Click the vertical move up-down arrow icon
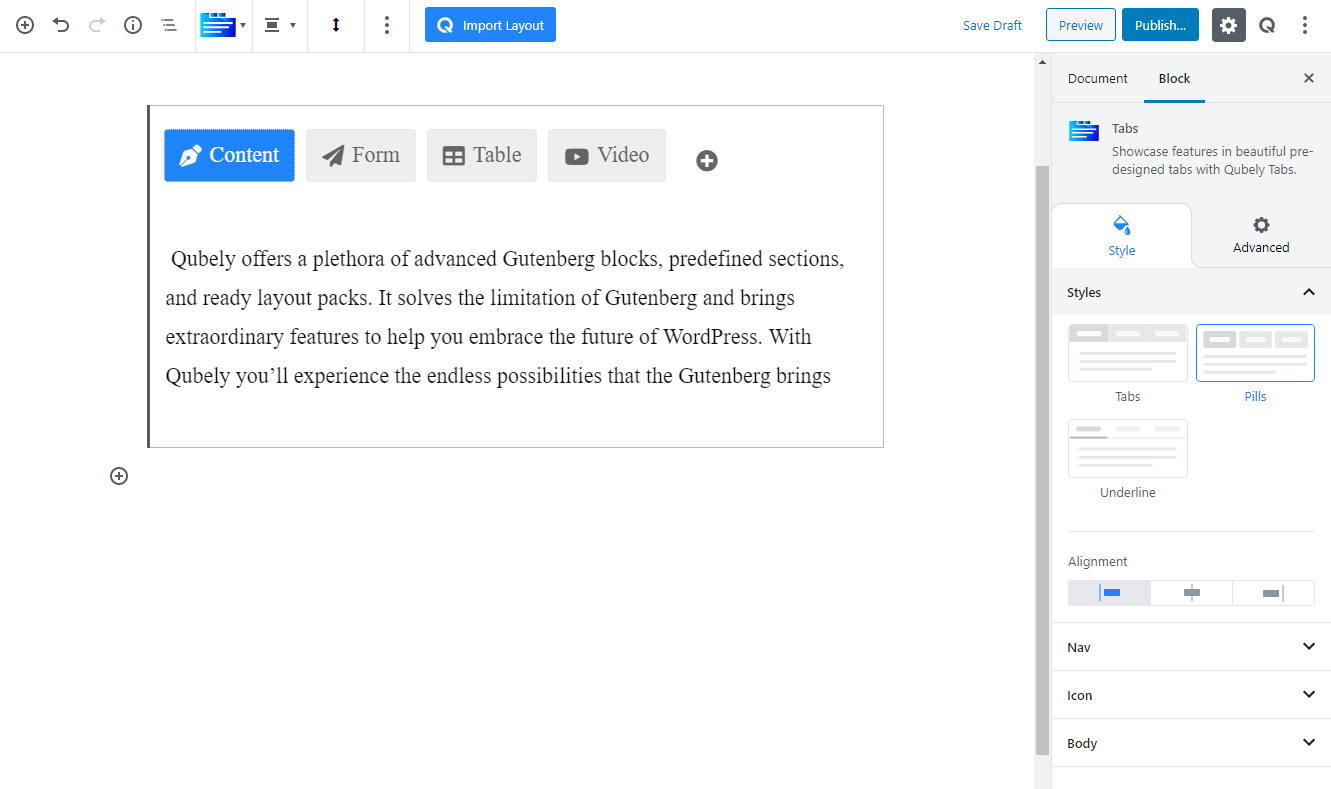Viewport: 1331px width, 789px height. (336, 25)
